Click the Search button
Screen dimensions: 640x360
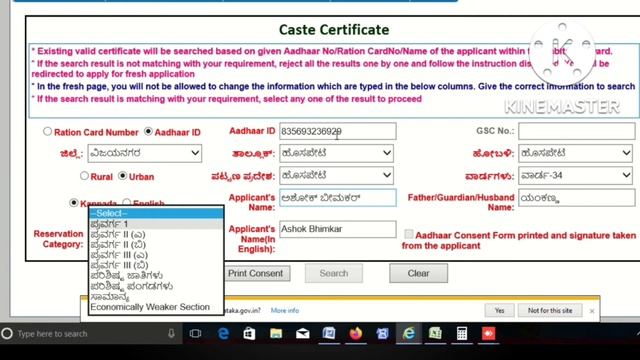(334, 273)
